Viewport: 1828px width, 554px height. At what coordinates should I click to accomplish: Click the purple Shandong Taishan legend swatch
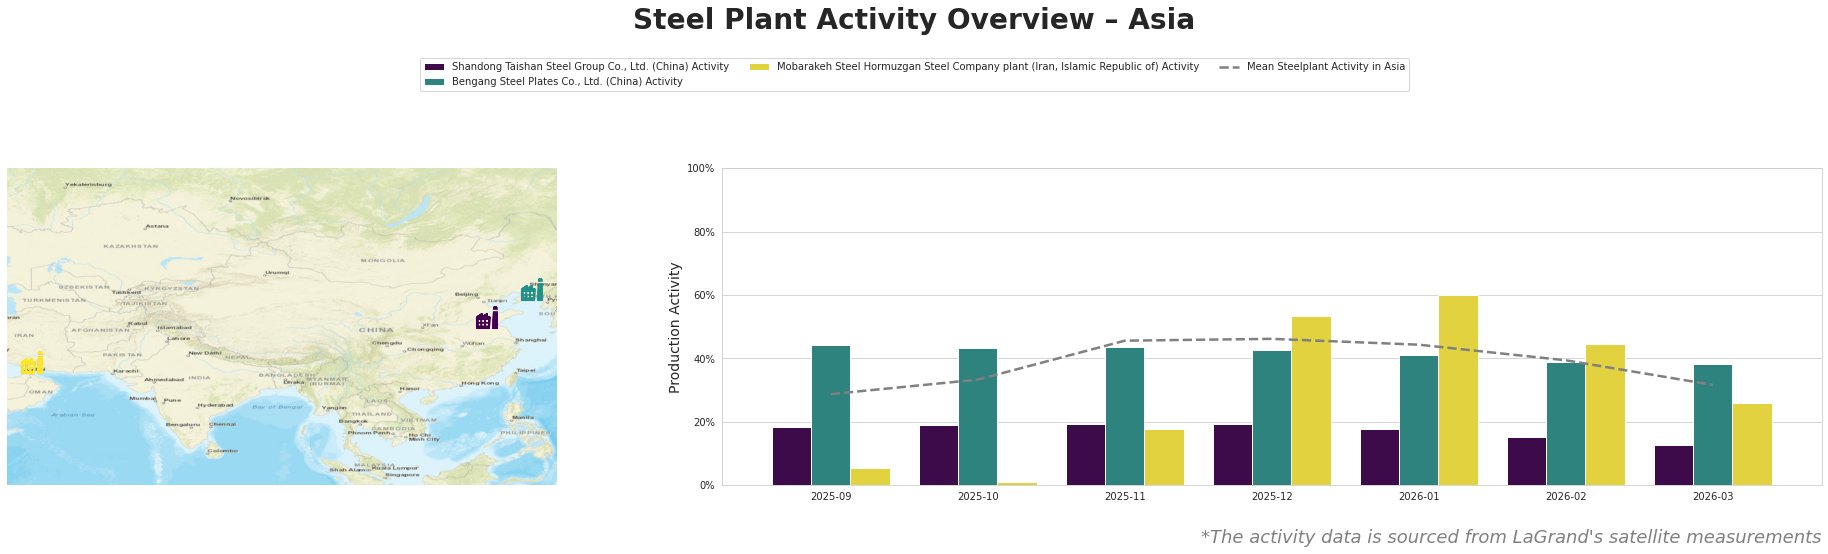pyautogui.click(x=434, y=67)
